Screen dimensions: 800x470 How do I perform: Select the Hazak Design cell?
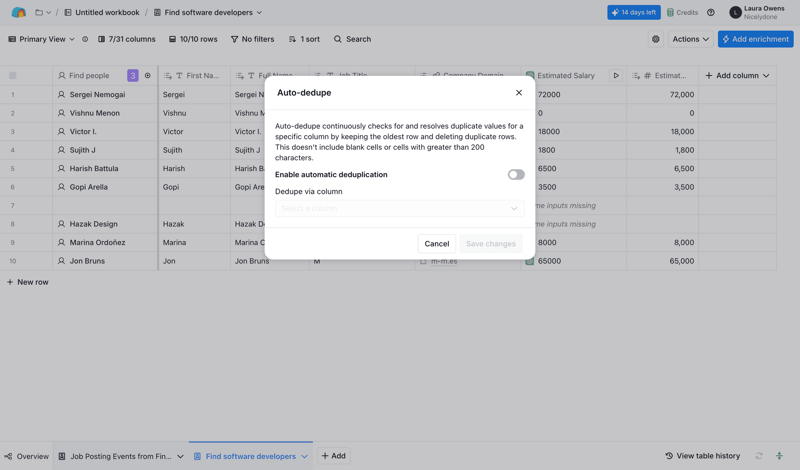tap(105, 224)
